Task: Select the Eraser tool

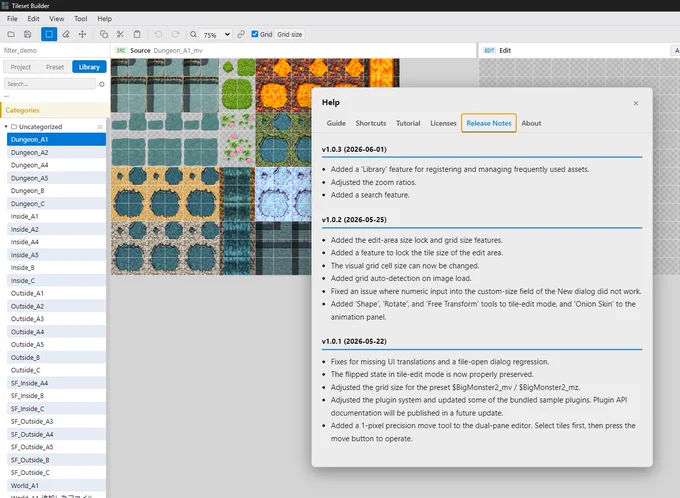Action: pos(65,34)
